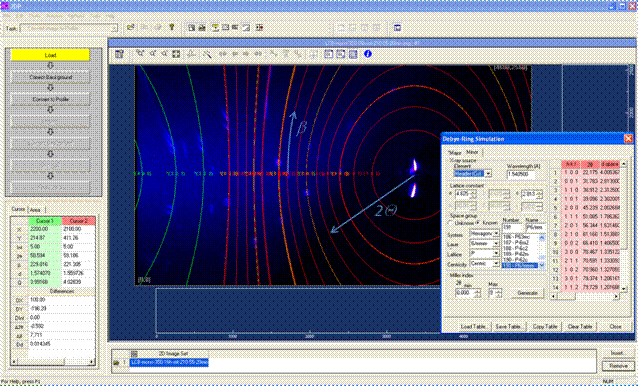Click the Generate button
Screen dimensions: 638x386
tap(527, 293)
